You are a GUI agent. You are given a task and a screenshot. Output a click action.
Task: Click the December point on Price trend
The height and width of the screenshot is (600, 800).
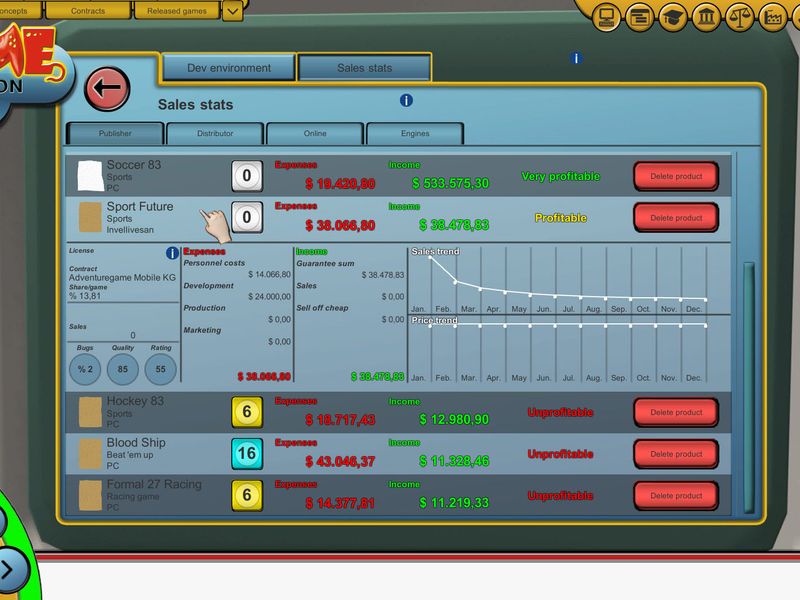[x=706, y=325]
